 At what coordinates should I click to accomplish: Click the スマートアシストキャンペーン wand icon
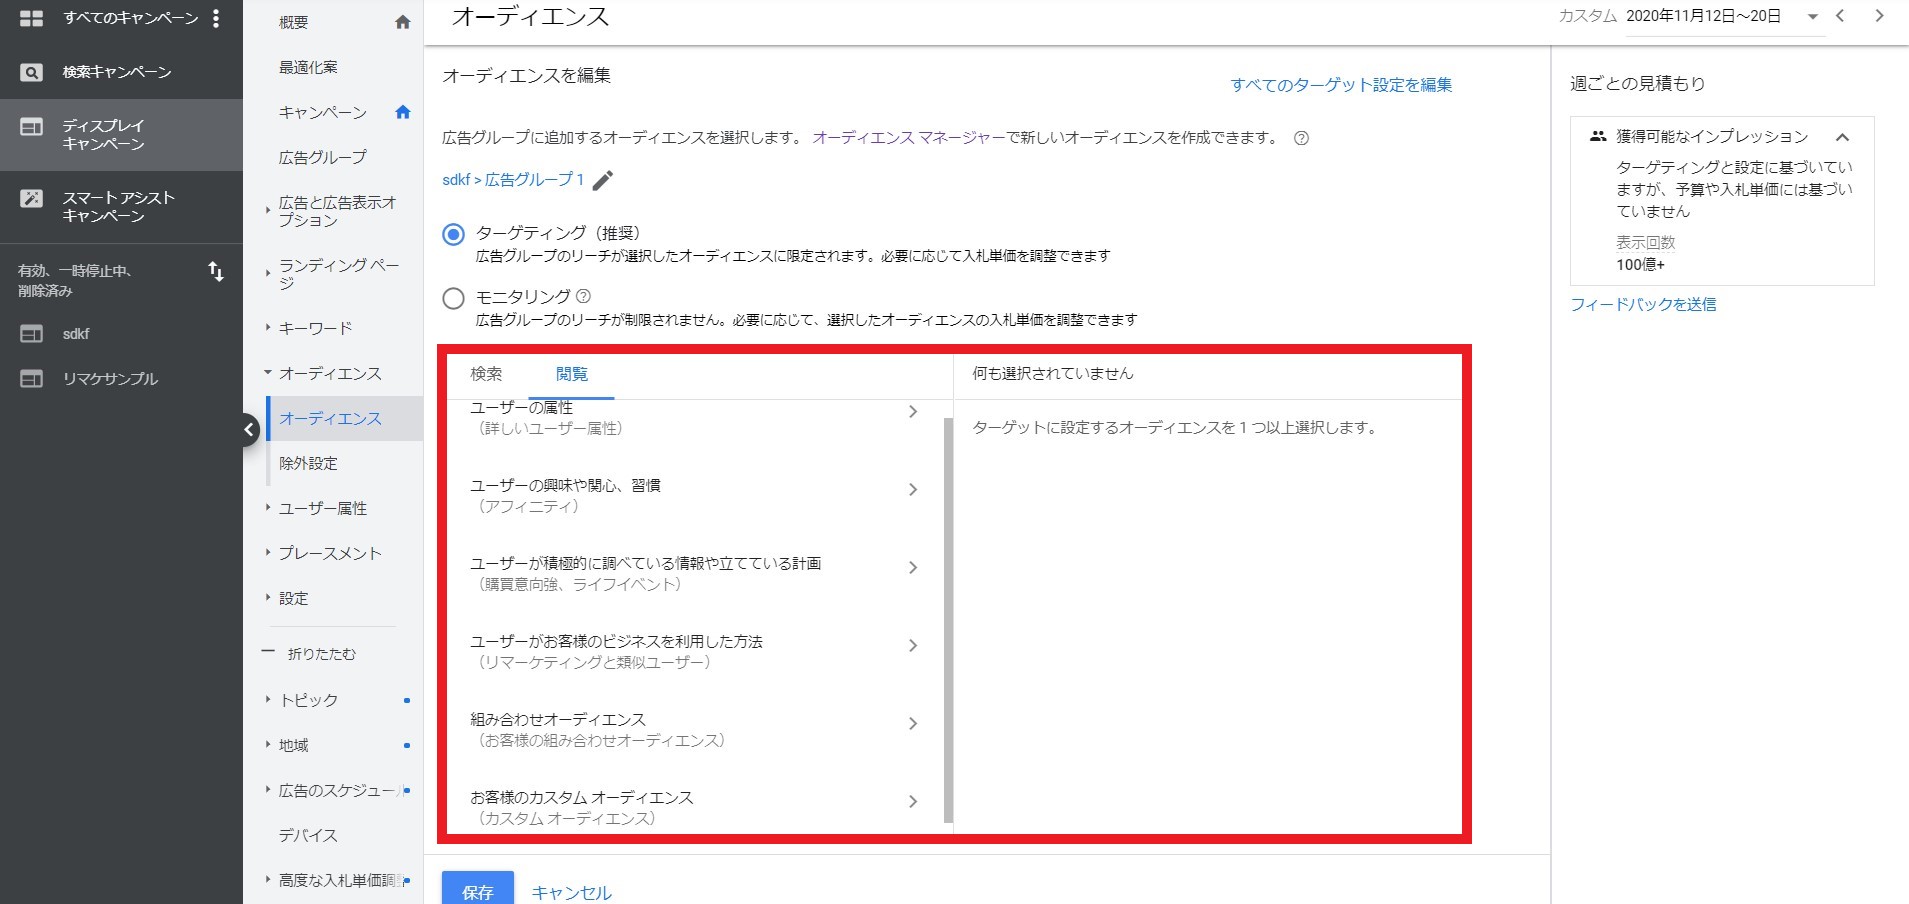(31, 198)
